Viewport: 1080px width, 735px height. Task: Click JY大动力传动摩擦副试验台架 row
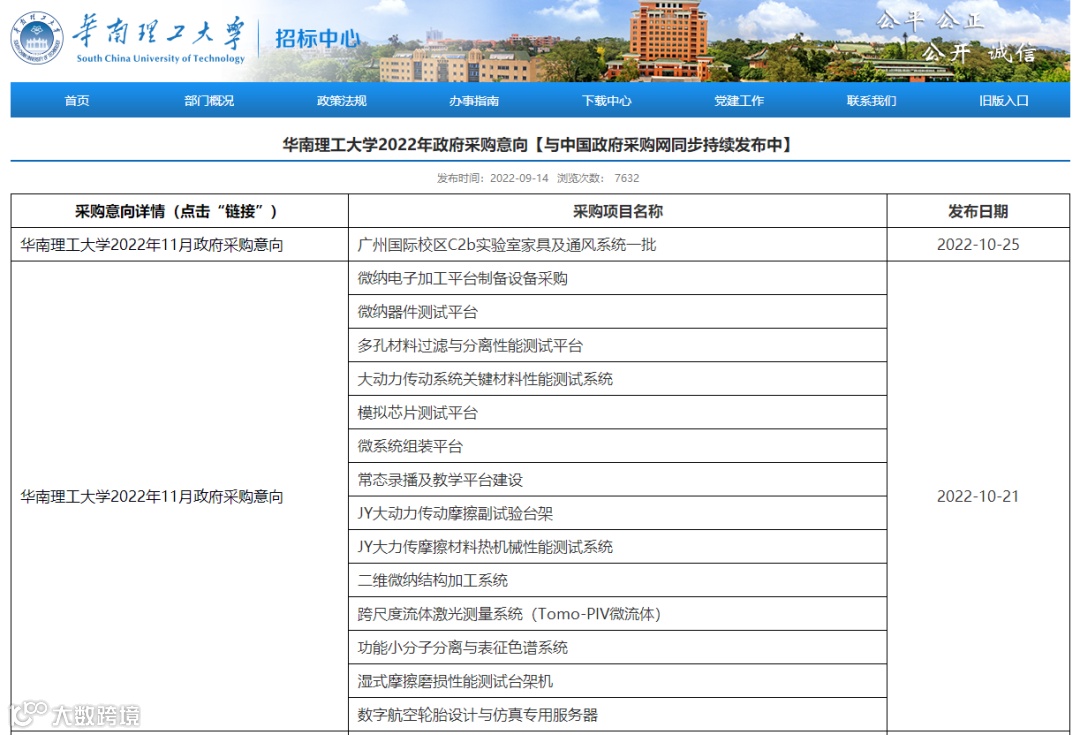tap(618, 513)
